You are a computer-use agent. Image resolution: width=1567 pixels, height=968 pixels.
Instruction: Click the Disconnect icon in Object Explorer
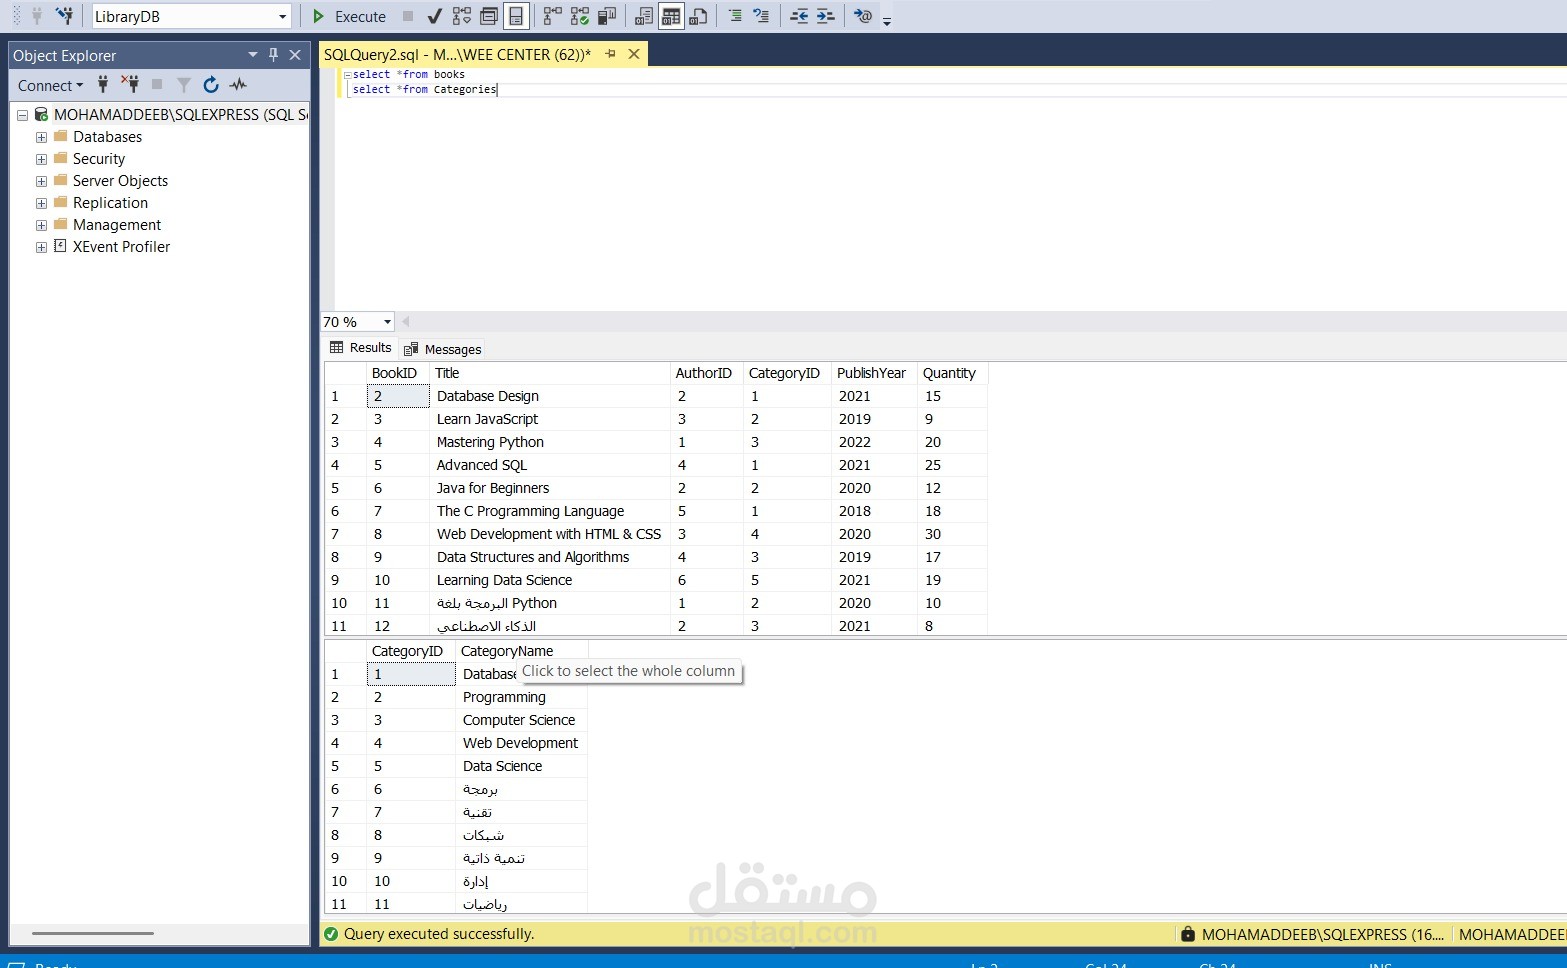130,85
